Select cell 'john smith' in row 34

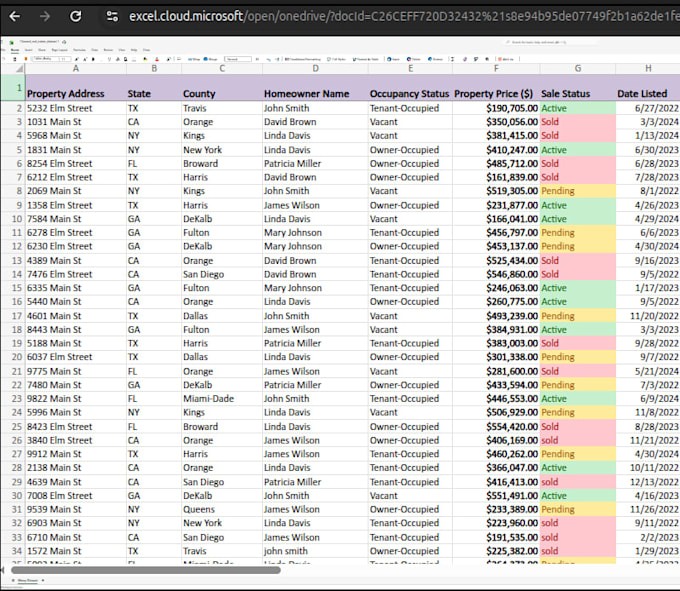point(315,551)
